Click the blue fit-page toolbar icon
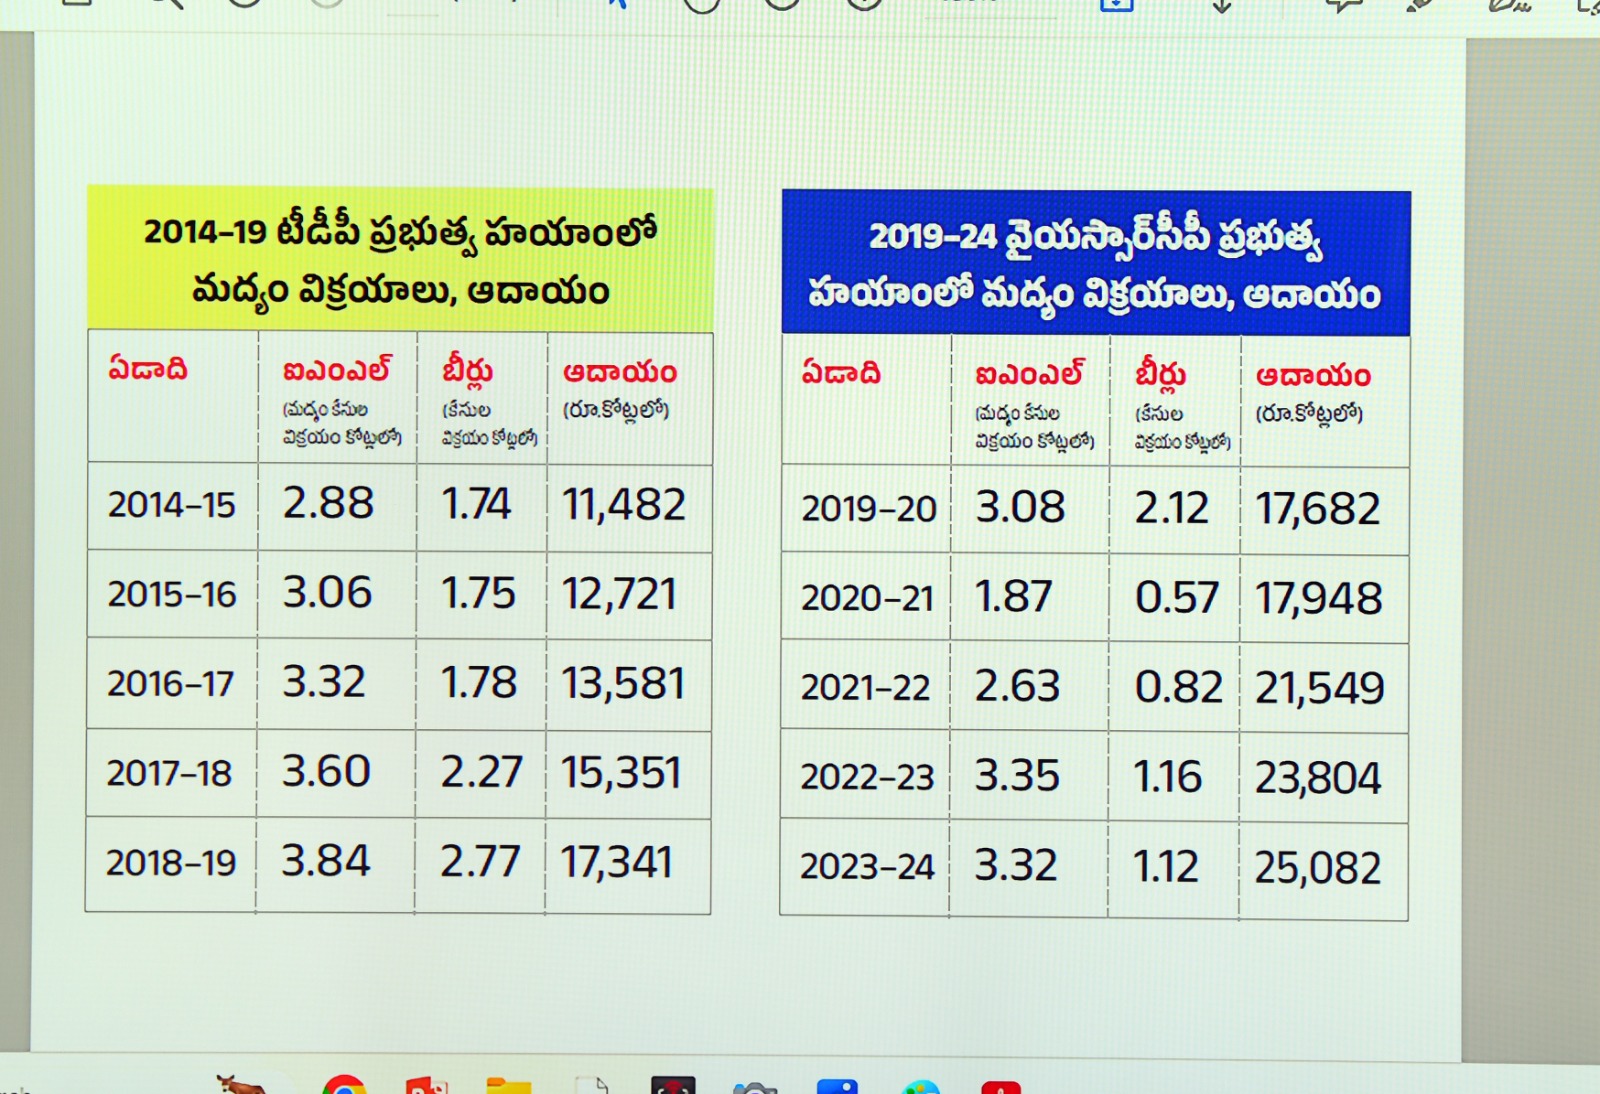 click(x=1116, y=4)
